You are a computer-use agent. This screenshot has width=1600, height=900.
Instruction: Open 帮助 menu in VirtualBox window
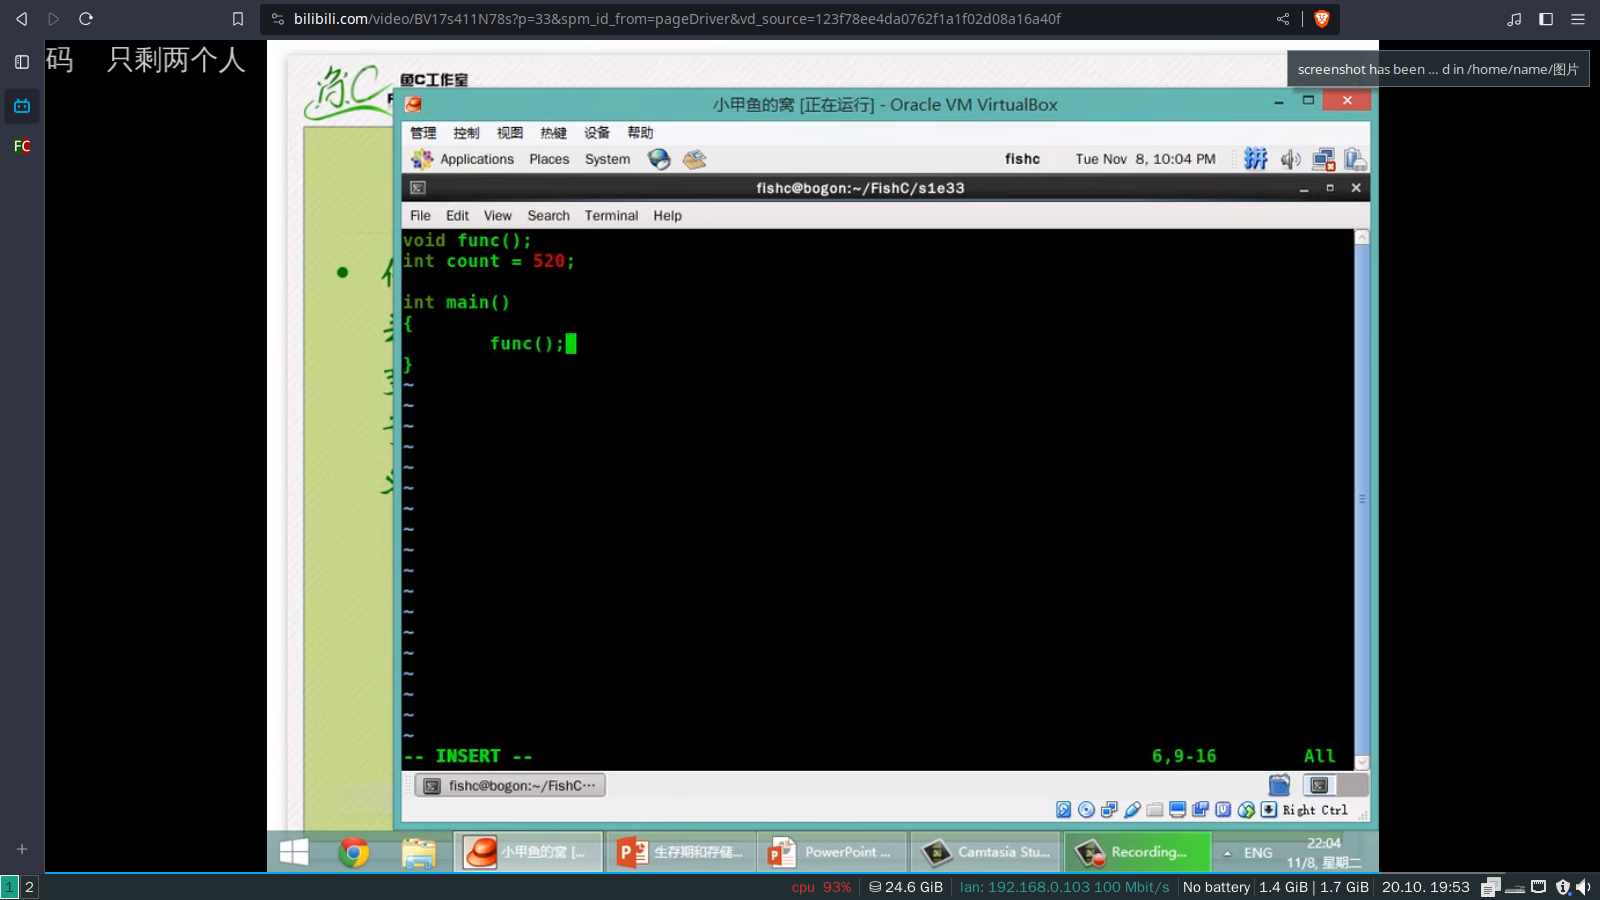click(x=640, y=133)
